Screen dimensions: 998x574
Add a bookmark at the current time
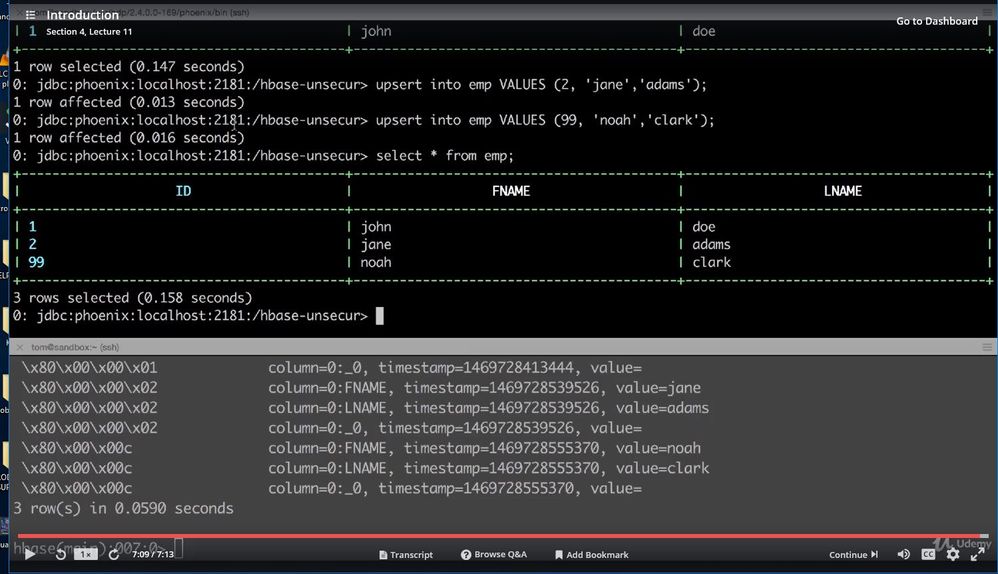pyautogui.click(x=591, y=555)
